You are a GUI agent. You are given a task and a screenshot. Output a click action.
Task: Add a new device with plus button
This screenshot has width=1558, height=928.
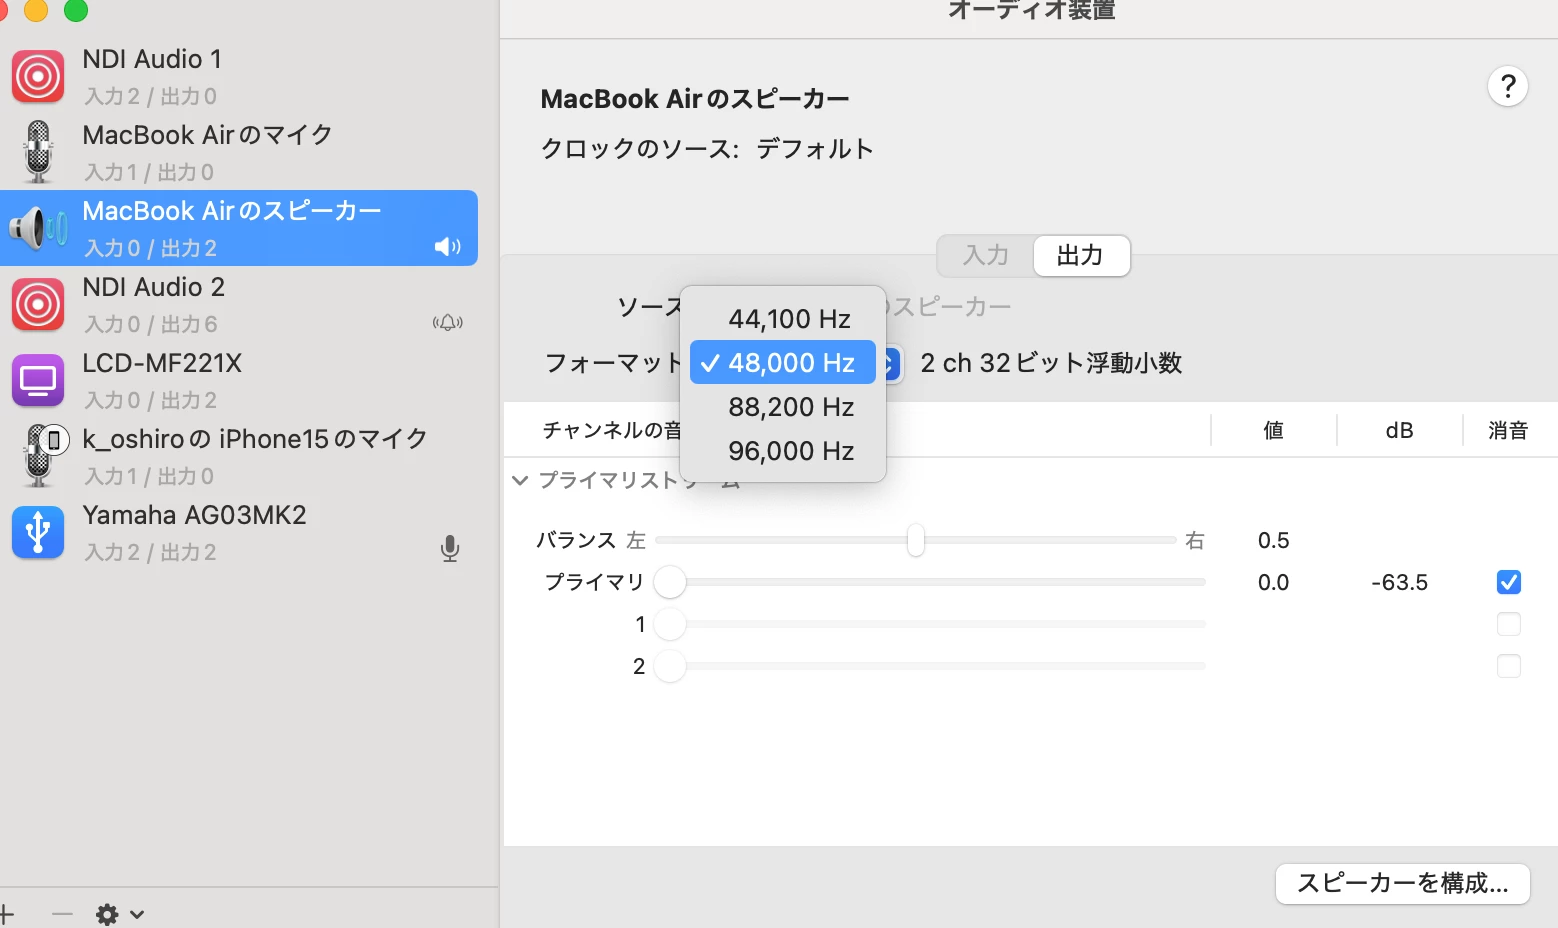pyautogui.click(x=6, y=914)
